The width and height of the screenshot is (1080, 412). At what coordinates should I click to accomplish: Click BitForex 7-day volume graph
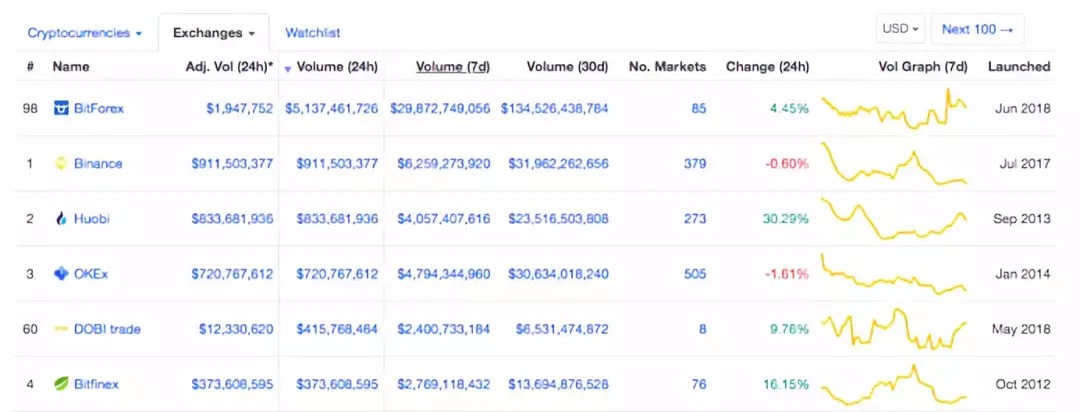tap(893, 108)
